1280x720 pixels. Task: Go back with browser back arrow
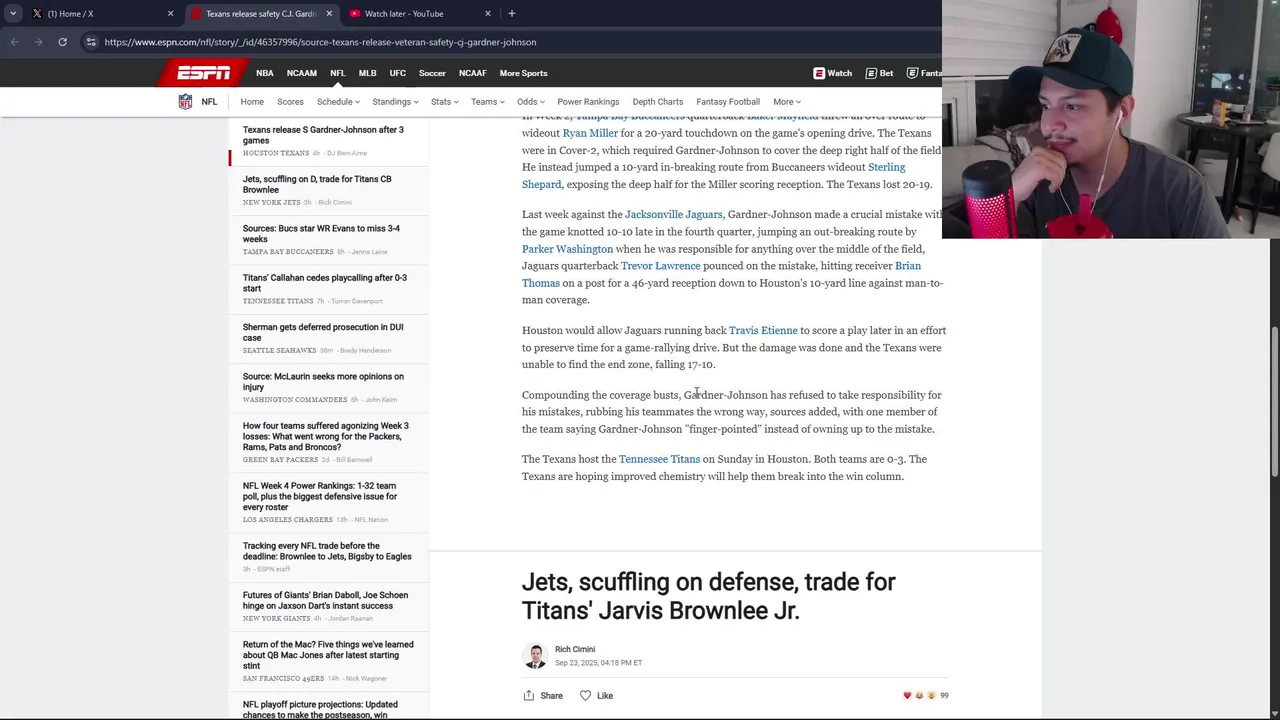pyautogui.click(x=14, y=42)
